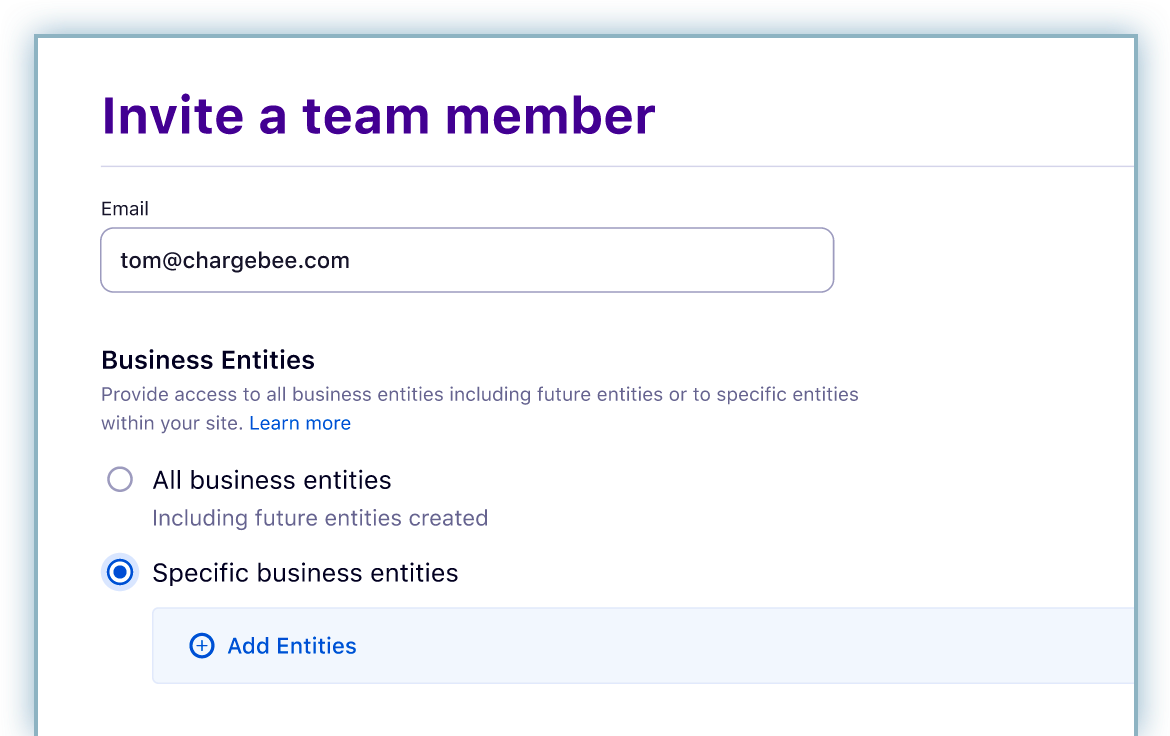Viewport: 1170px width, 736px height.
Task: Open the Learn more link
Action: point(300,422)
